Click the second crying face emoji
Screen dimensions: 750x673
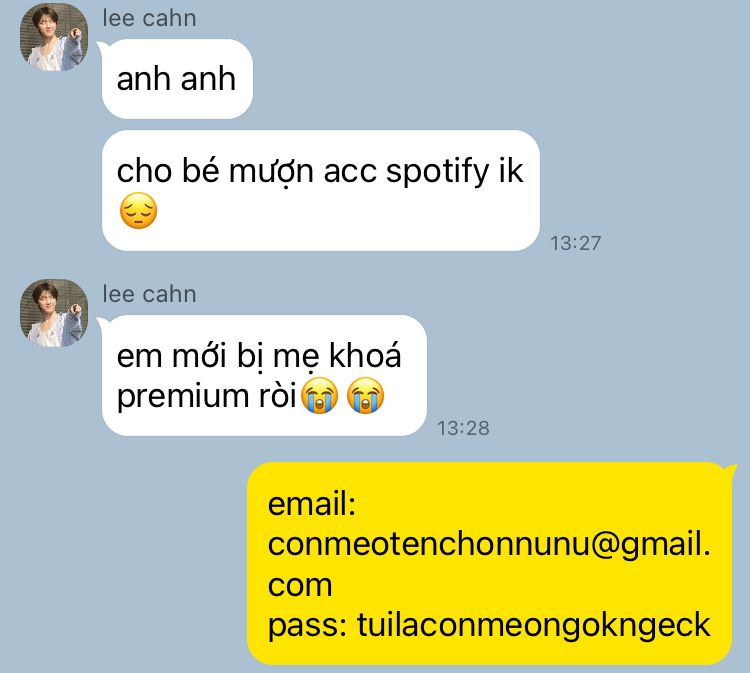pyautogui.click(x=365, y=395)
